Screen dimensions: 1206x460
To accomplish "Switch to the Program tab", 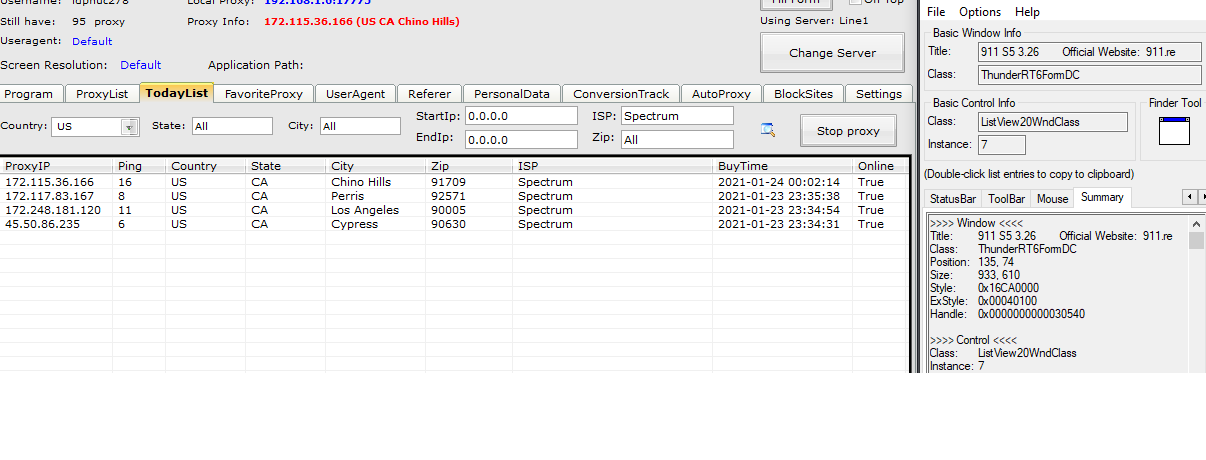I will (29, 94).
